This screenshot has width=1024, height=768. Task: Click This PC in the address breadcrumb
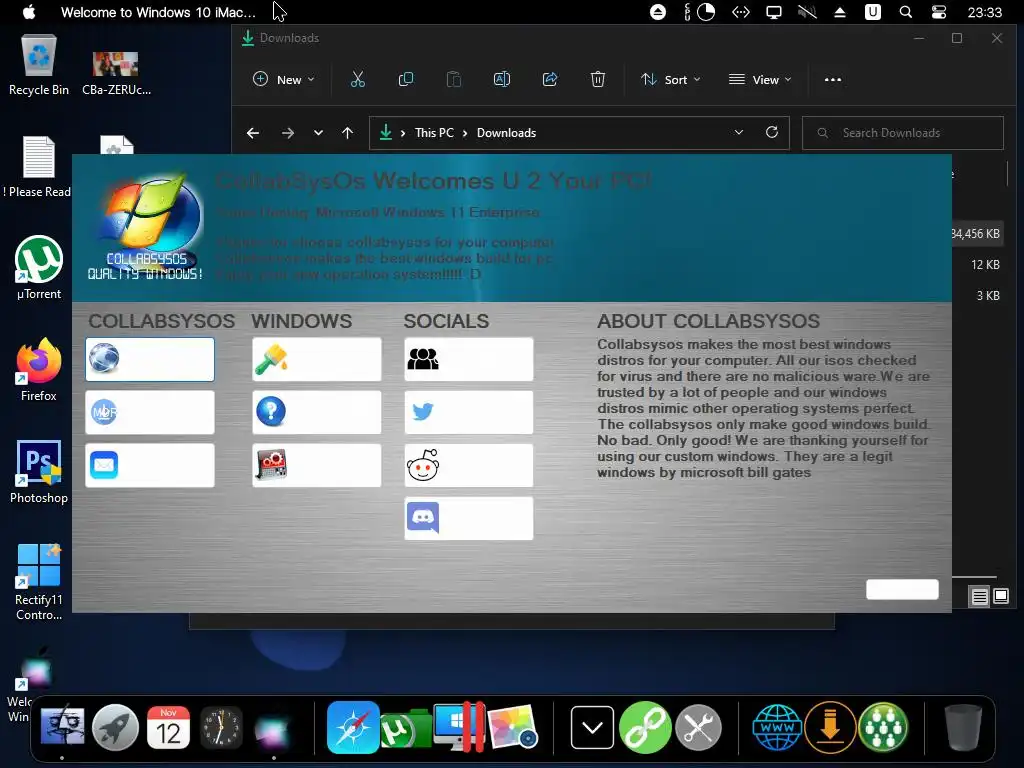pos(434,133)
